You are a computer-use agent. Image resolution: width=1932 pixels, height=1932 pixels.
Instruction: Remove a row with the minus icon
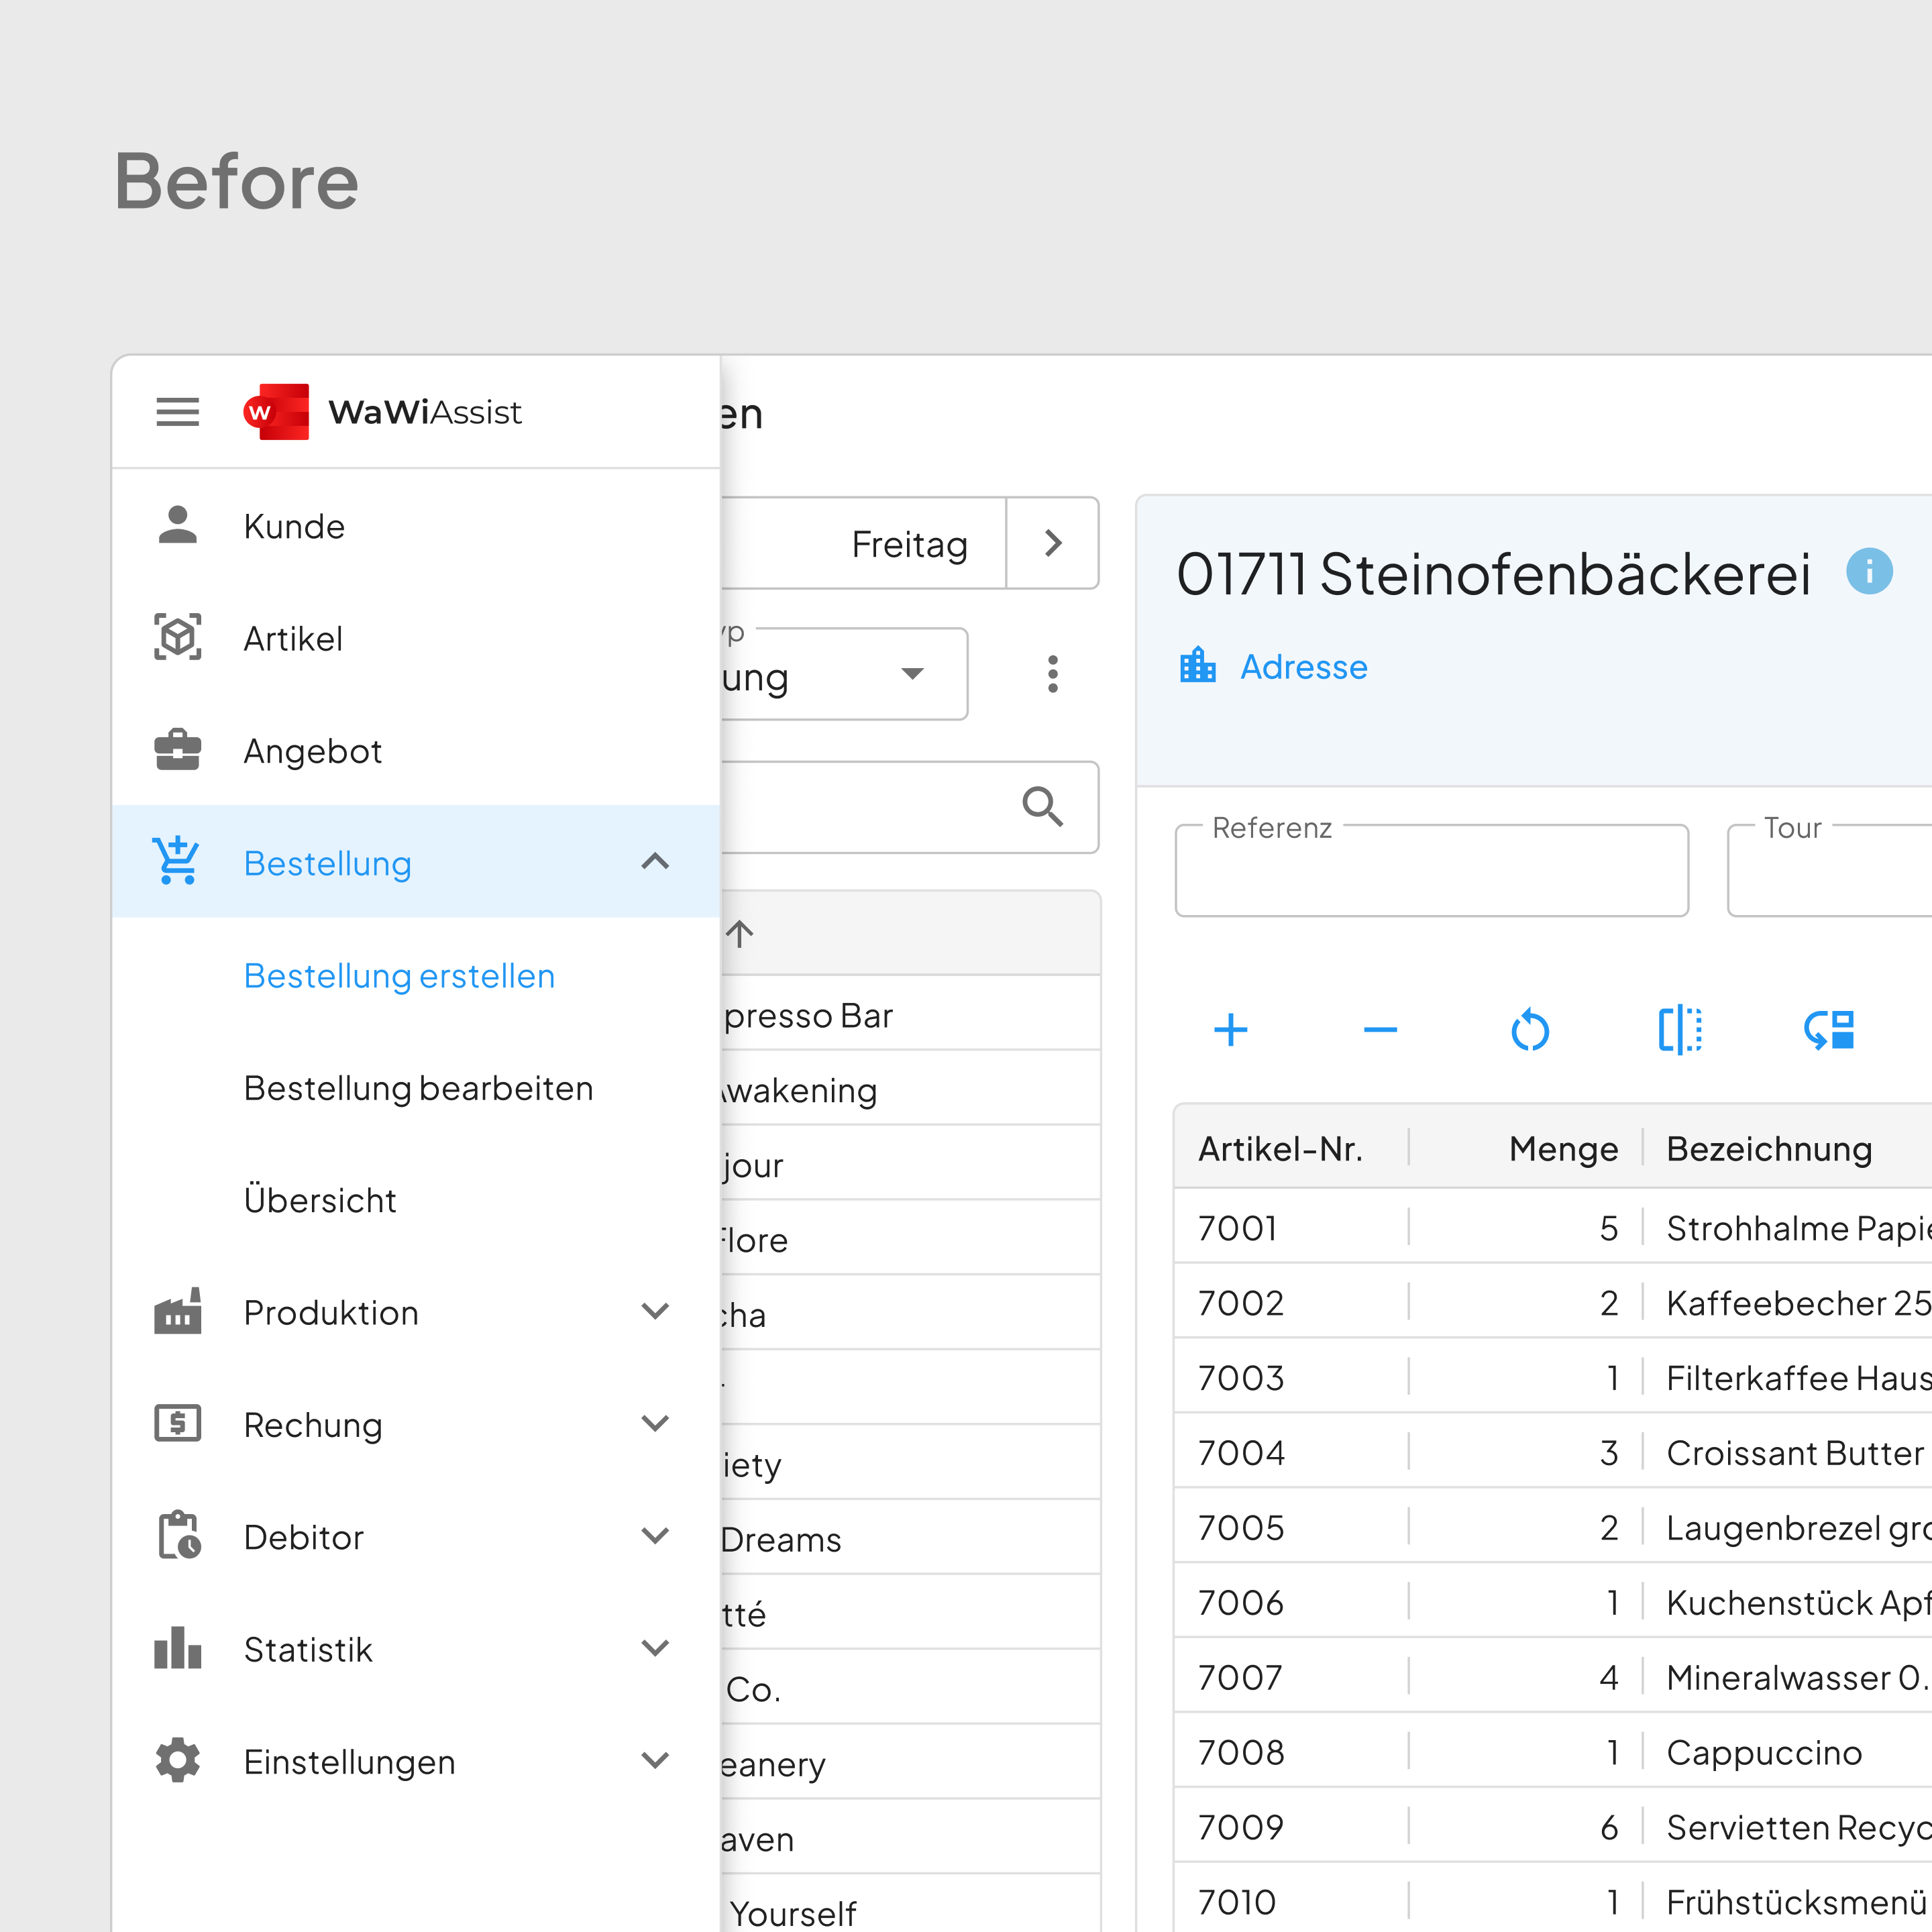1380,1030
